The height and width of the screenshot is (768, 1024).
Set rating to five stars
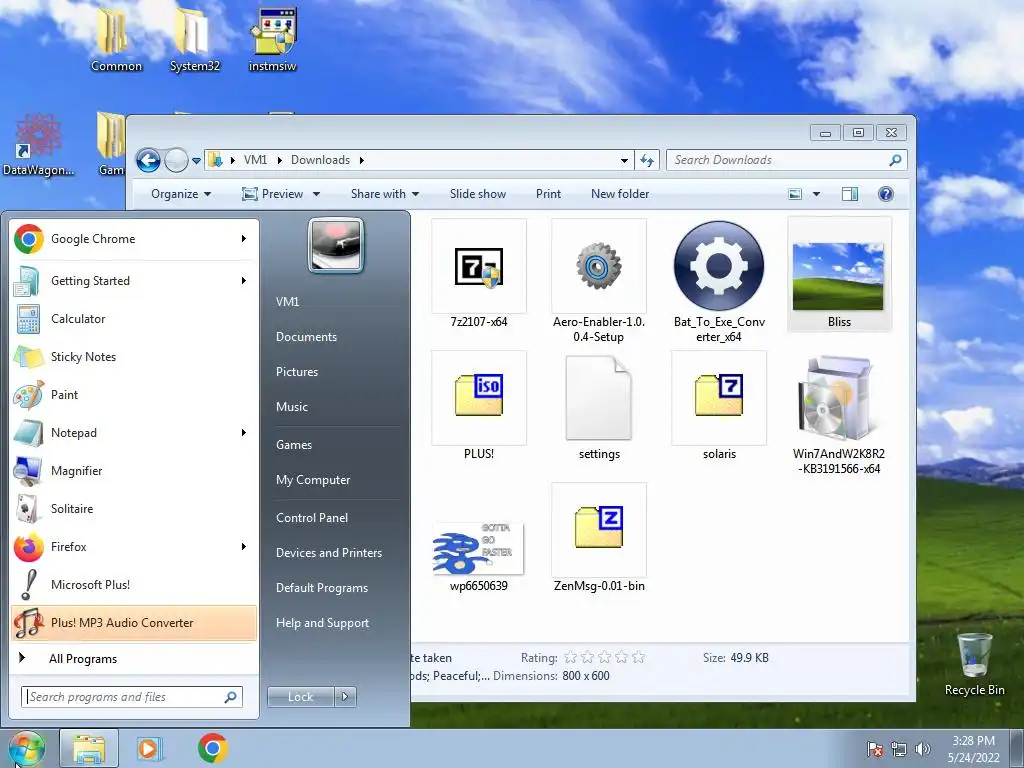point(639,658)
